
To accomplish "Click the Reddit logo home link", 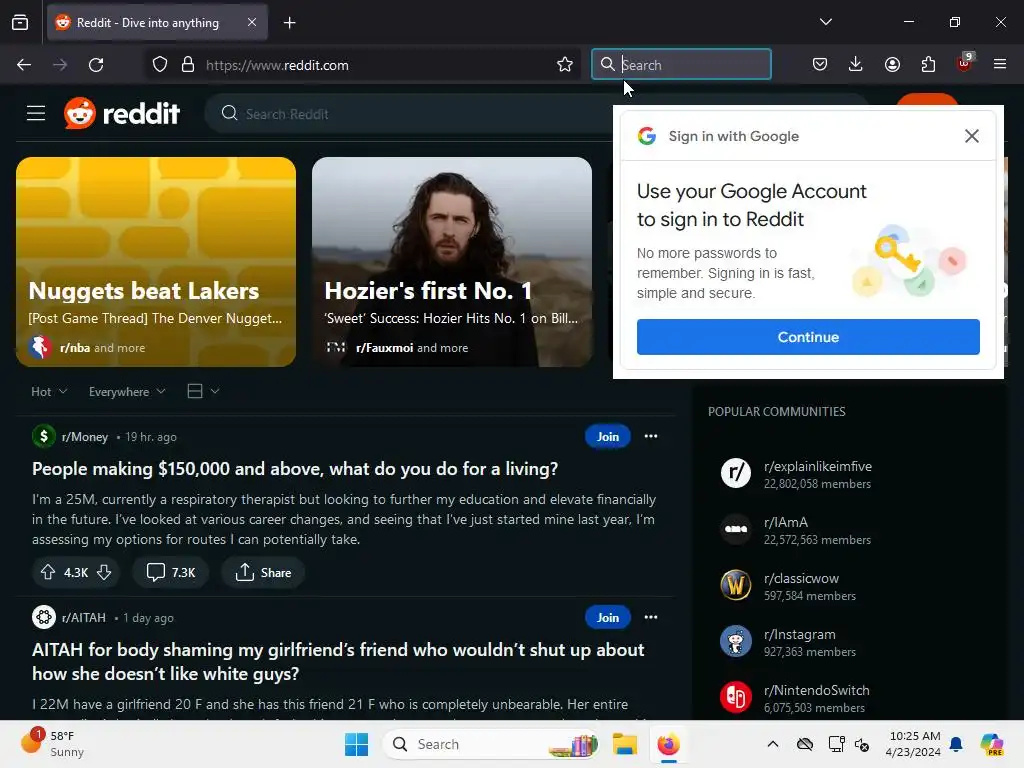I will [x=122, y=114].
